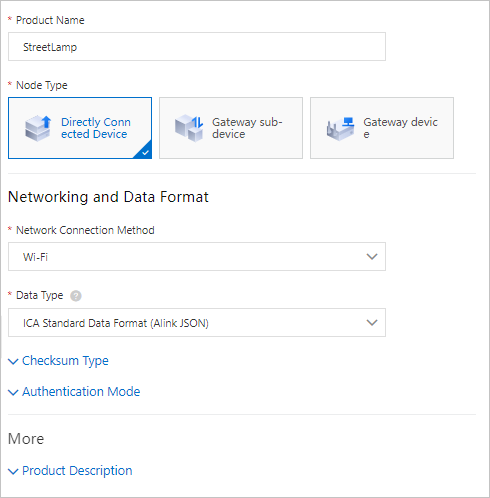Image resolution: width=490 pixels, height=498 pixels.
Task: Select Gateway device node type
Action: [x=382, y=128]
